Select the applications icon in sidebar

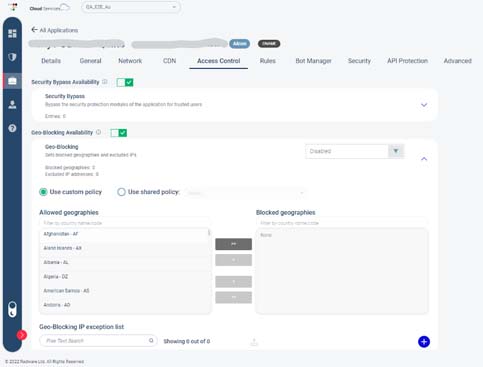pyautogui.click(x=12, y=81)
